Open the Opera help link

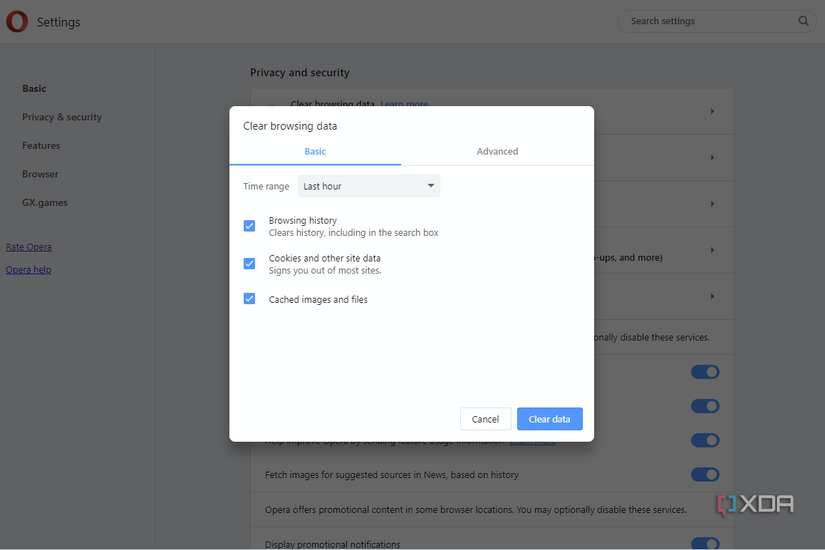(28, 269)
